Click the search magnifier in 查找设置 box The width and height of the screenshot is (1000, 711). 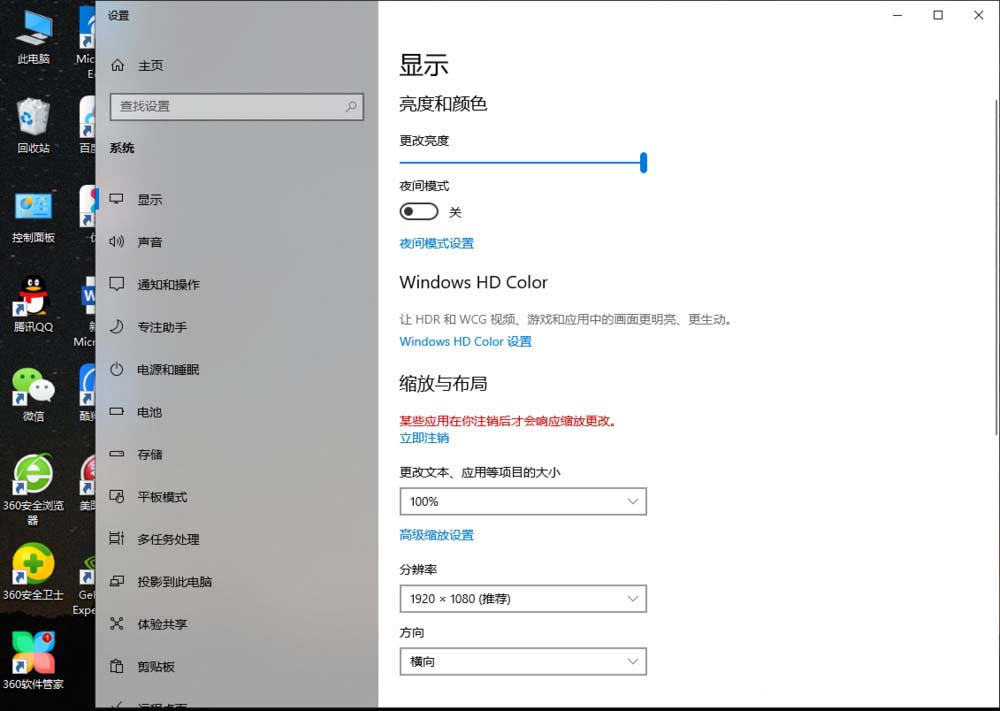[x=351, y=106]
